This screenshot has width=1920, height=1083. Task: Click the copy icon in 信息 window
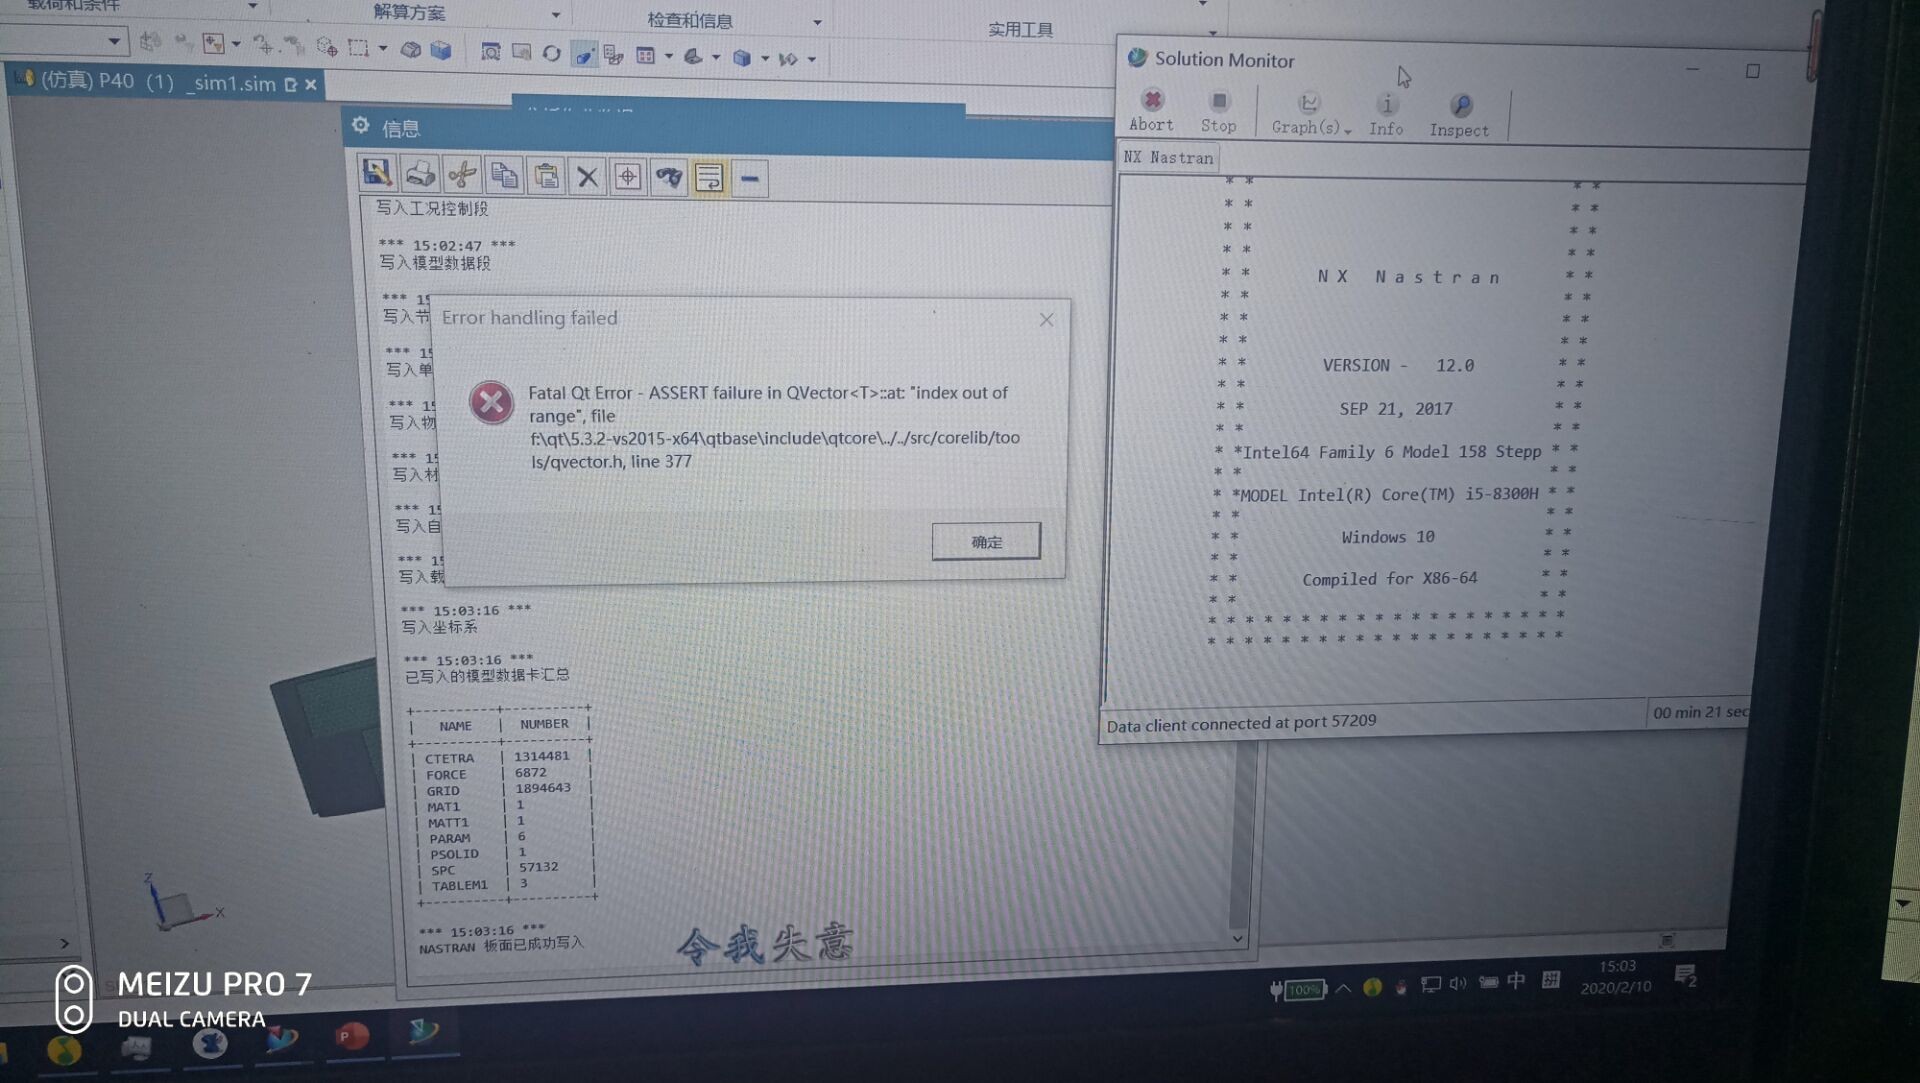(x=503, y=176)
